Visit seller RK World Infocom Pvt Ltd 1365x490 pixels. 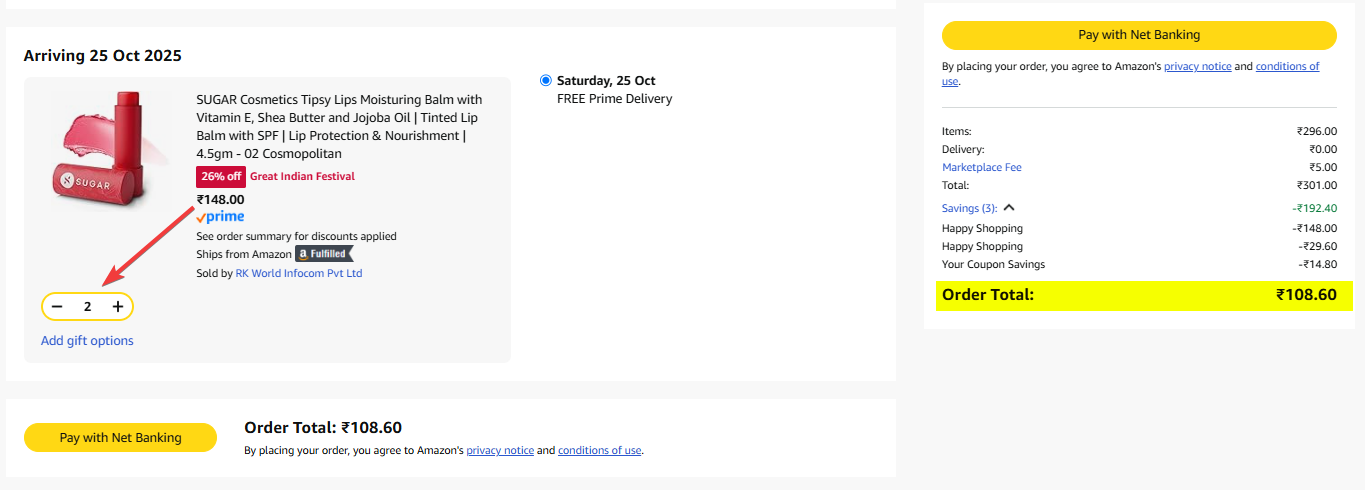(x=298, y=273)
